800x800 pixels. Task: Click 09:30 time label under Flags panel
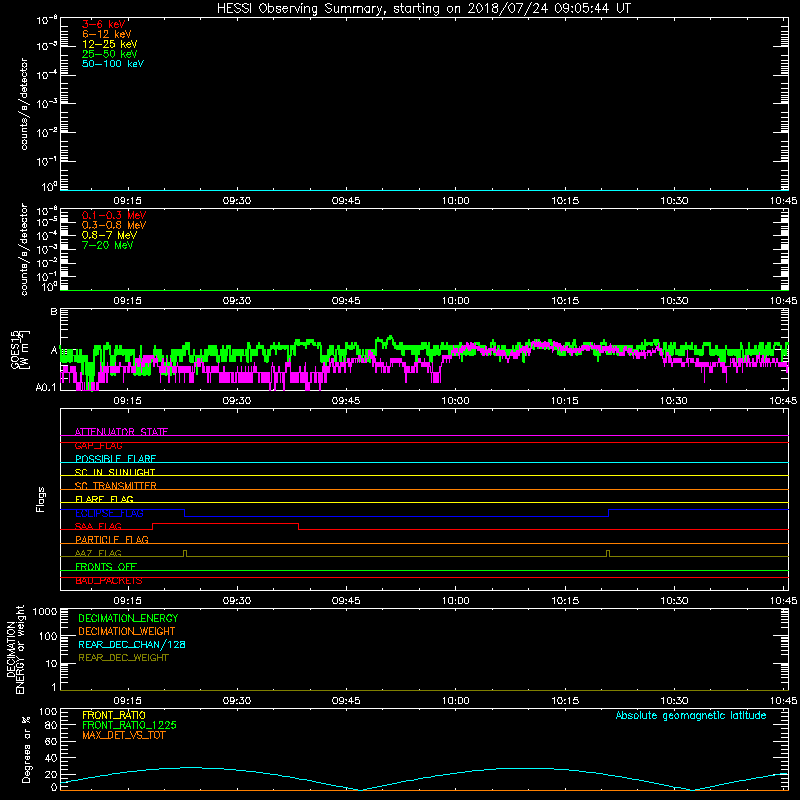pyautogui.click(x=237, y=601)
